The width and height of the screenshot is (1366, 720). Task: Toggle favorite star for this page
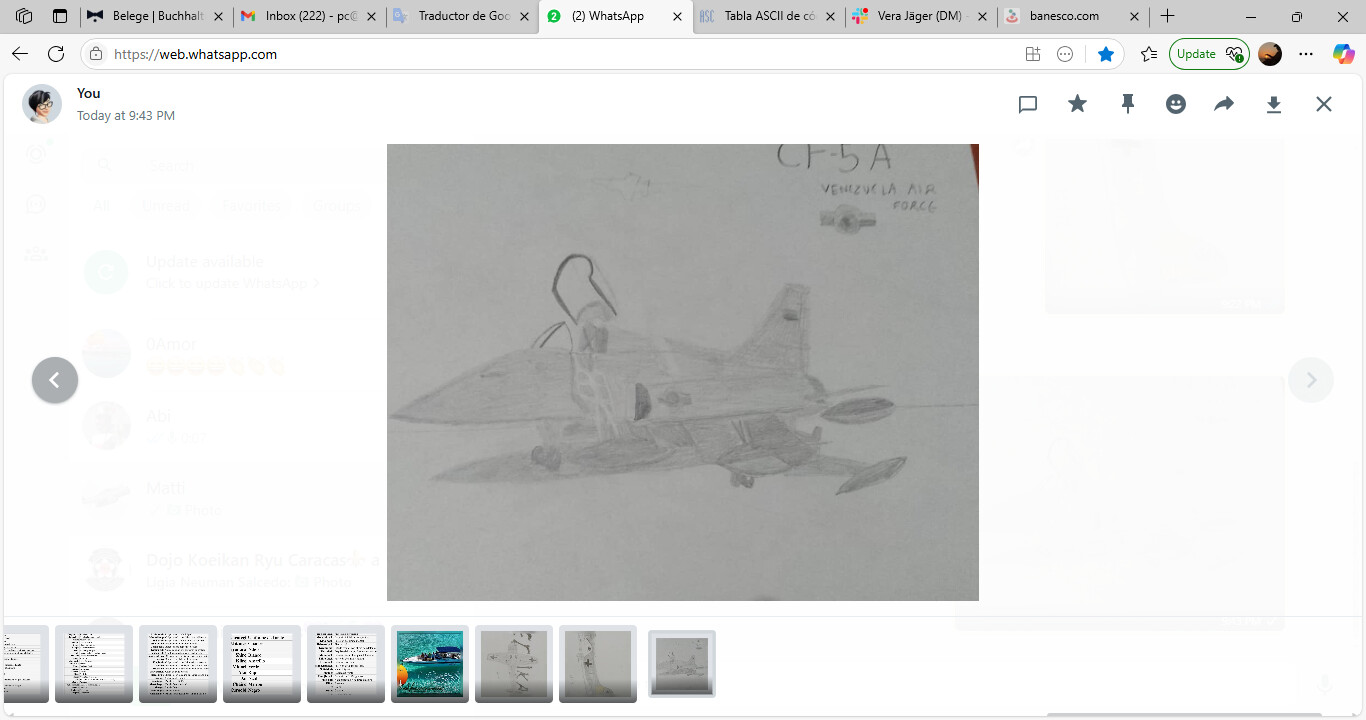1105,54
